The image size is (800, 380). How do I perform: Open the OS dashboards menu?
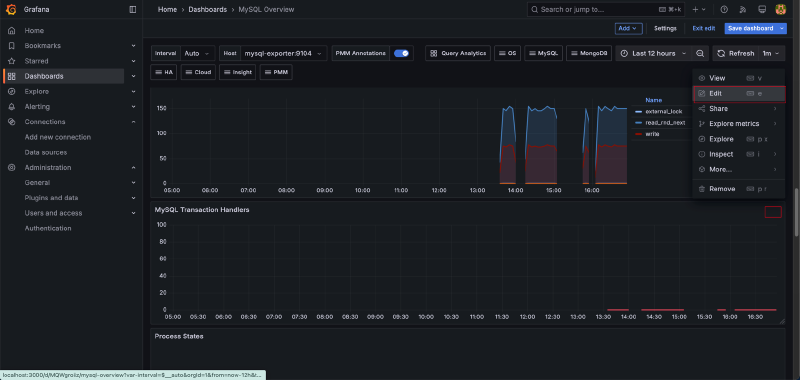[507, 53]
